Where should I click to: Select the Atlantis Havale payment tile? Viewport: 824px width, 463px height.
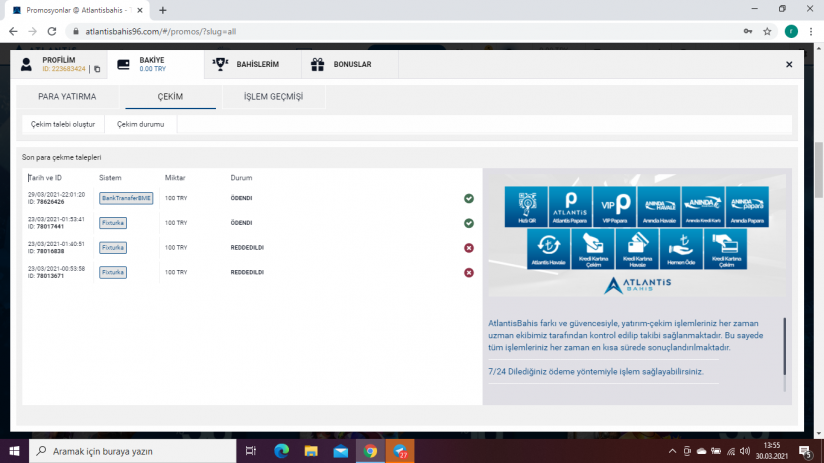[549, 249]
